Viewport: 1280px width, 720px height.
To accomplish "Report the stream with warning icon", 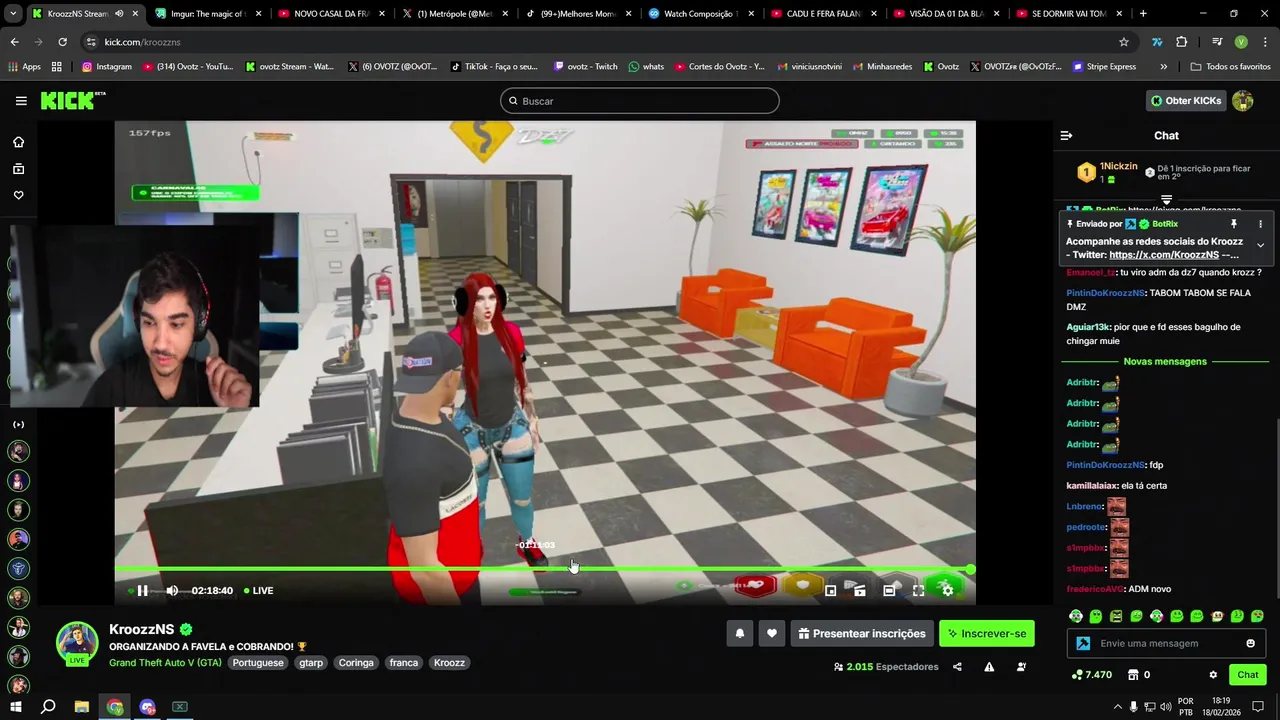I will 989,667.
